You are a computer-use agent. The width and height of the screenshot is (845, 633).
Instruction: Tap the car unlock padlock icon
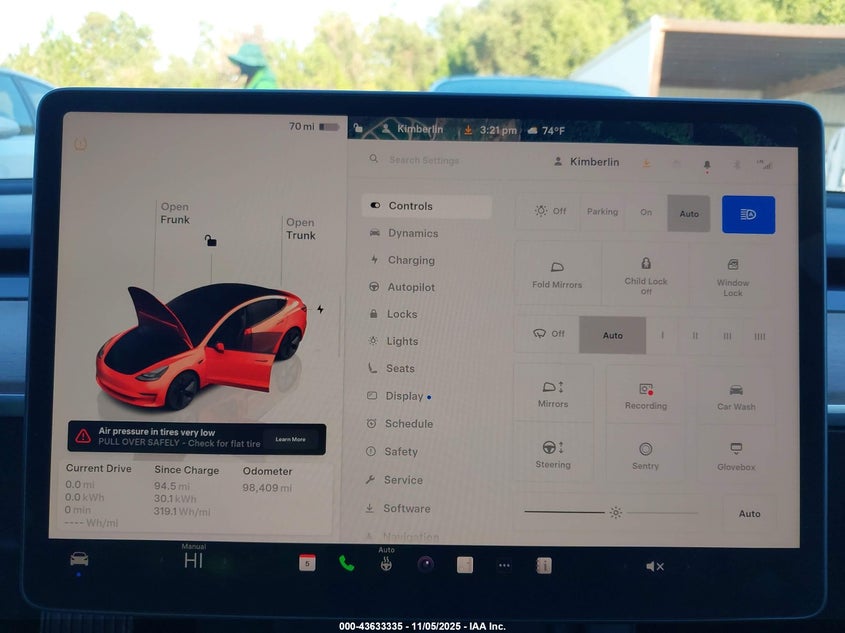click(x=210, y=240)
